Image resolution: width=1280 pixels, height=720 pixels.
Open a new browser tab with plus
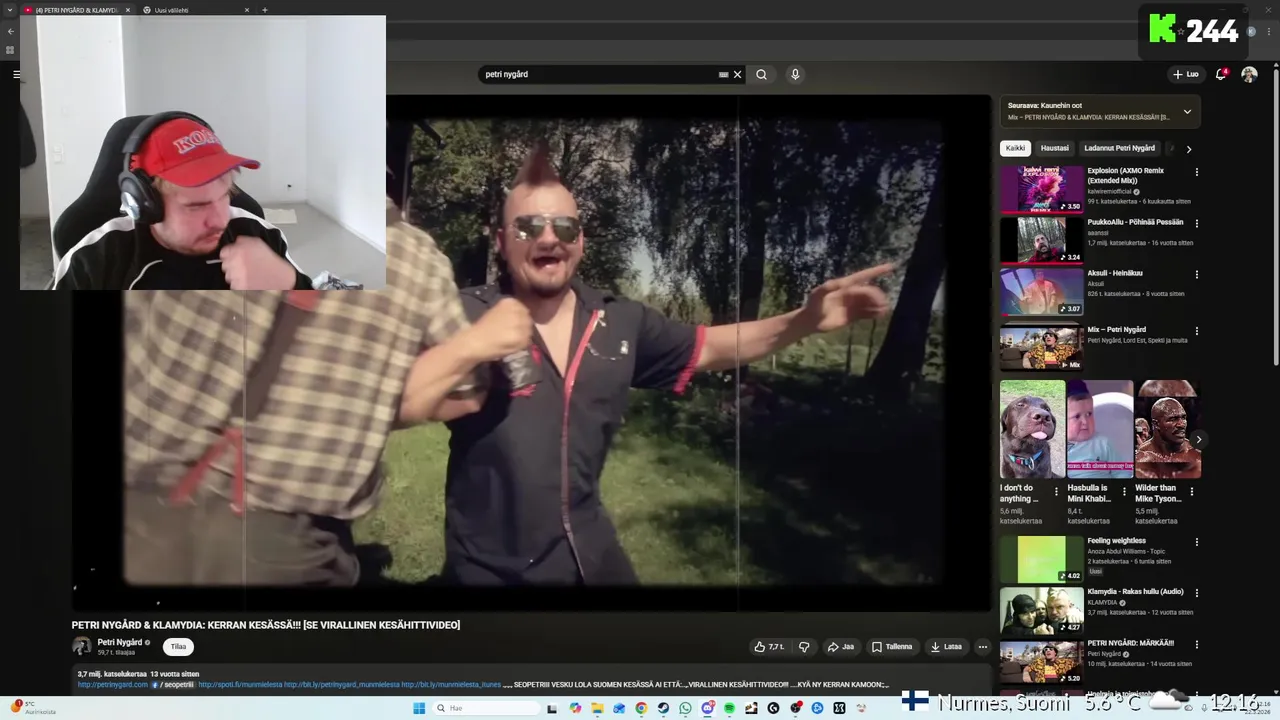tap(265, 10)
